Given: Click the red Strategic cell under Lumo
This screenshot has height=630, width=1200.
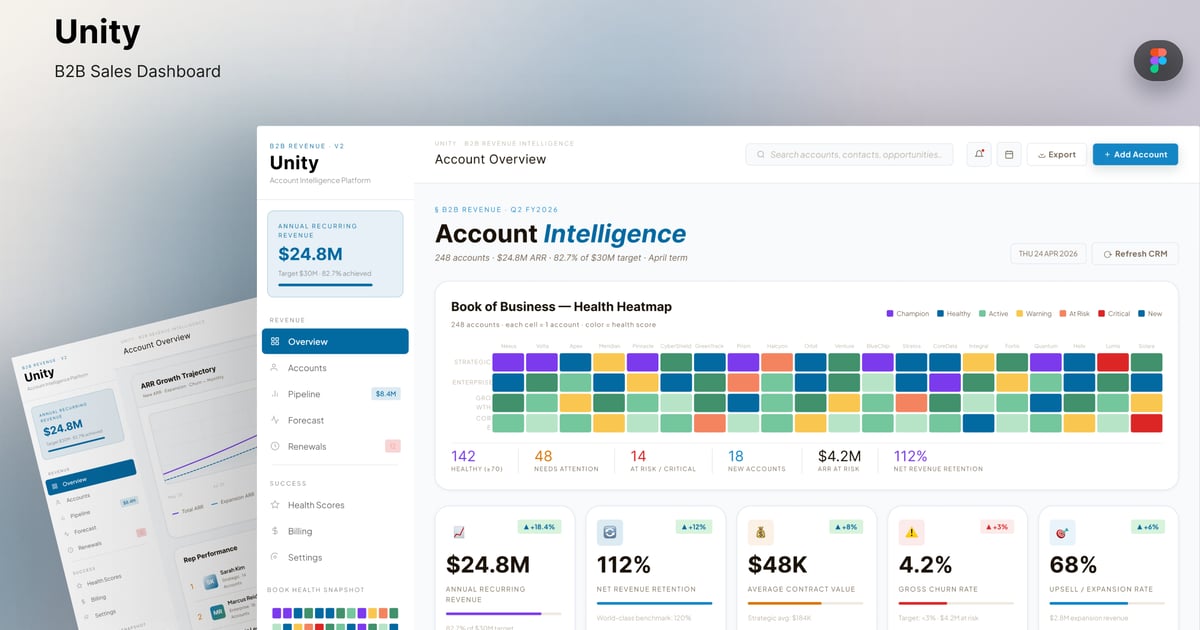Looking at the screenshot, I should pyautogui.click(x=1113, y=362).
